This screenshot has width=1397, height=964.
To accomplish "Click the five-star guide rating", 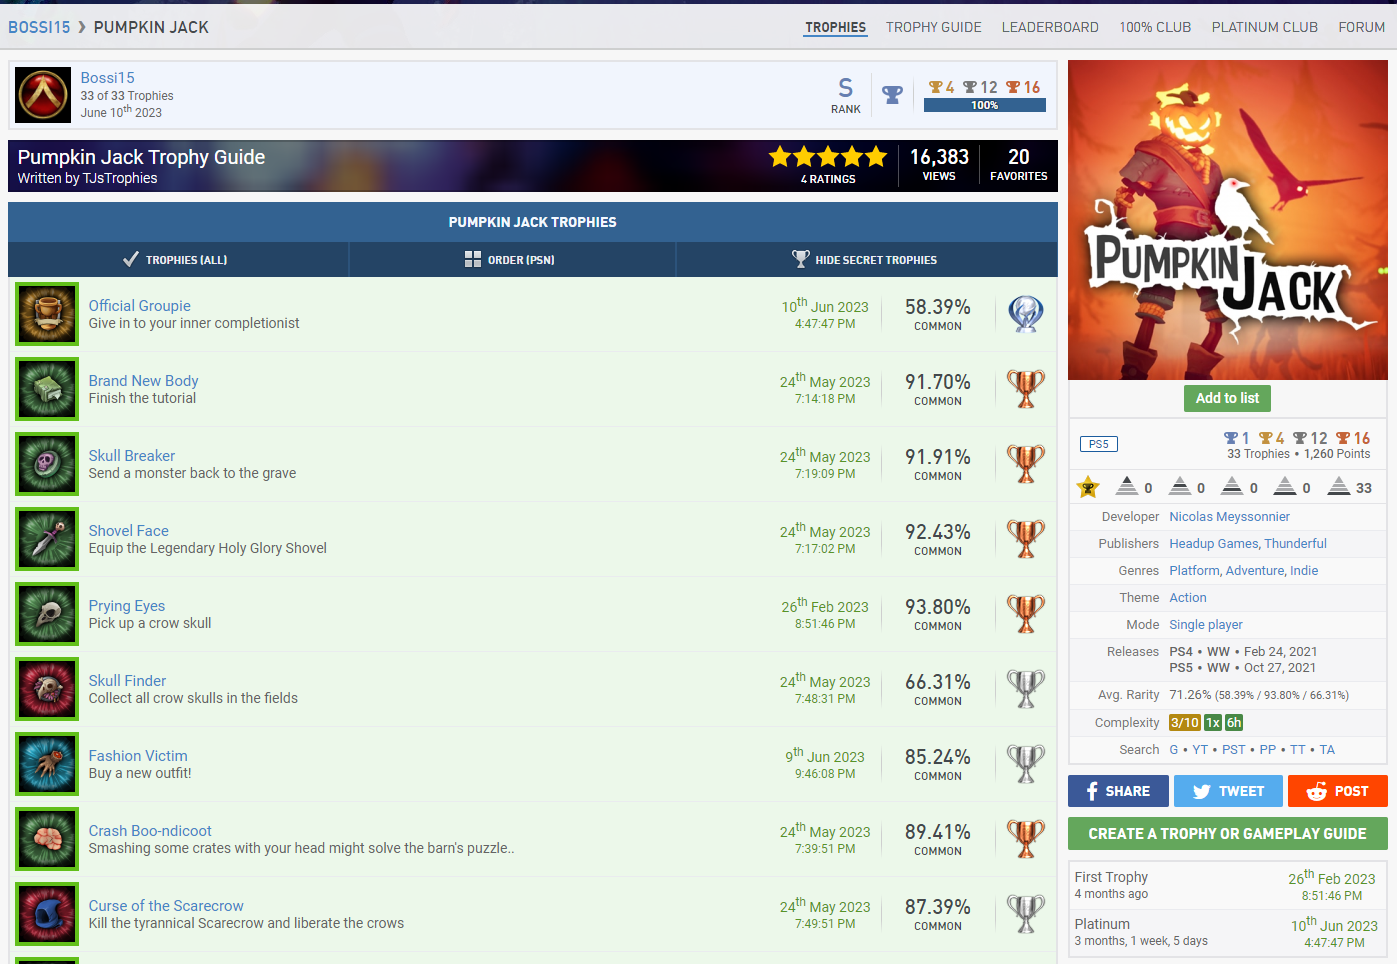I will tap(827, 157).
